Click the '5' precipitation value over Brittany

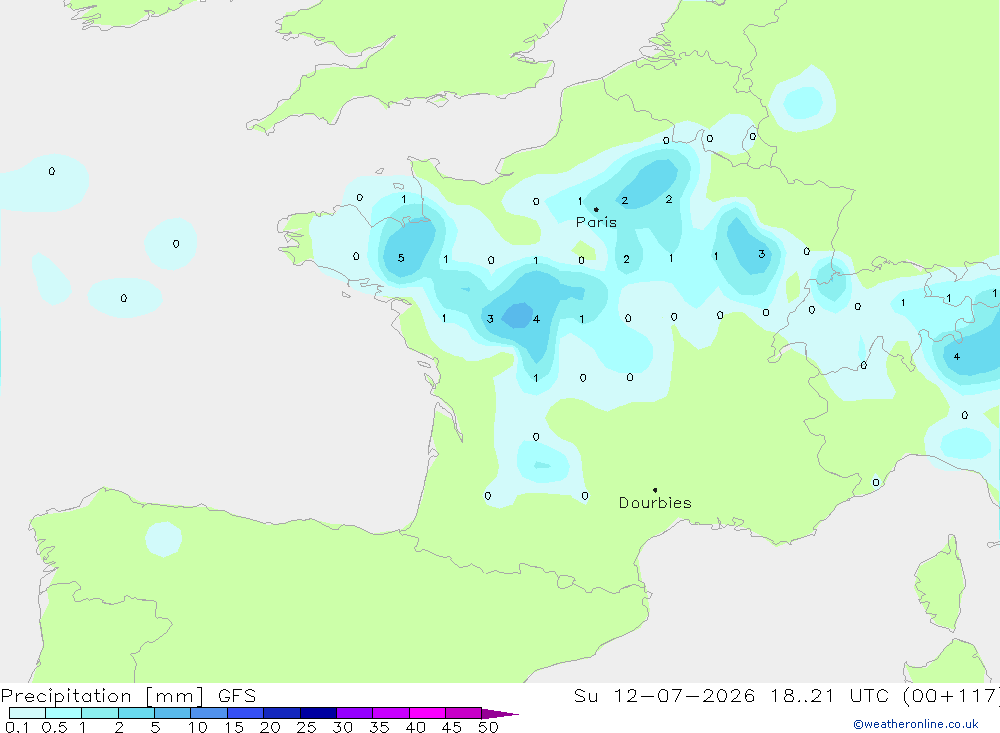pos(401,258)
